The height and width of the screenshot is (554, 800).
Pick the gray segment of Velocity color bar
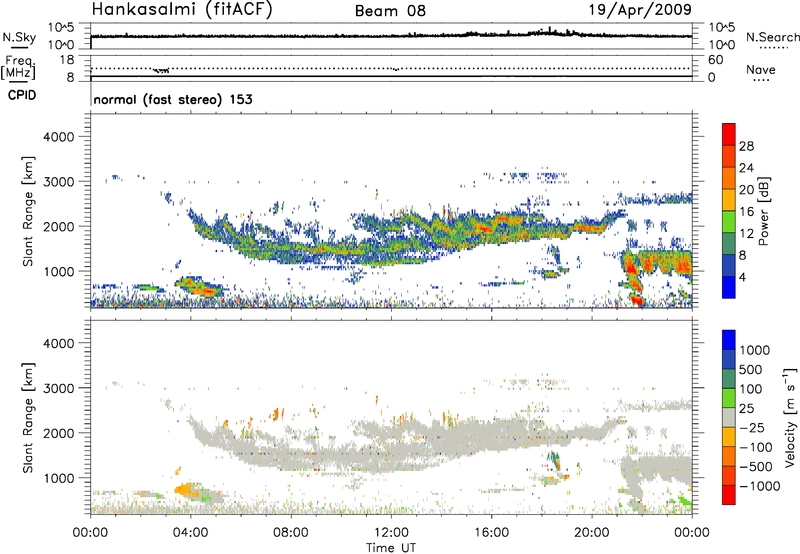pos(729,417)
